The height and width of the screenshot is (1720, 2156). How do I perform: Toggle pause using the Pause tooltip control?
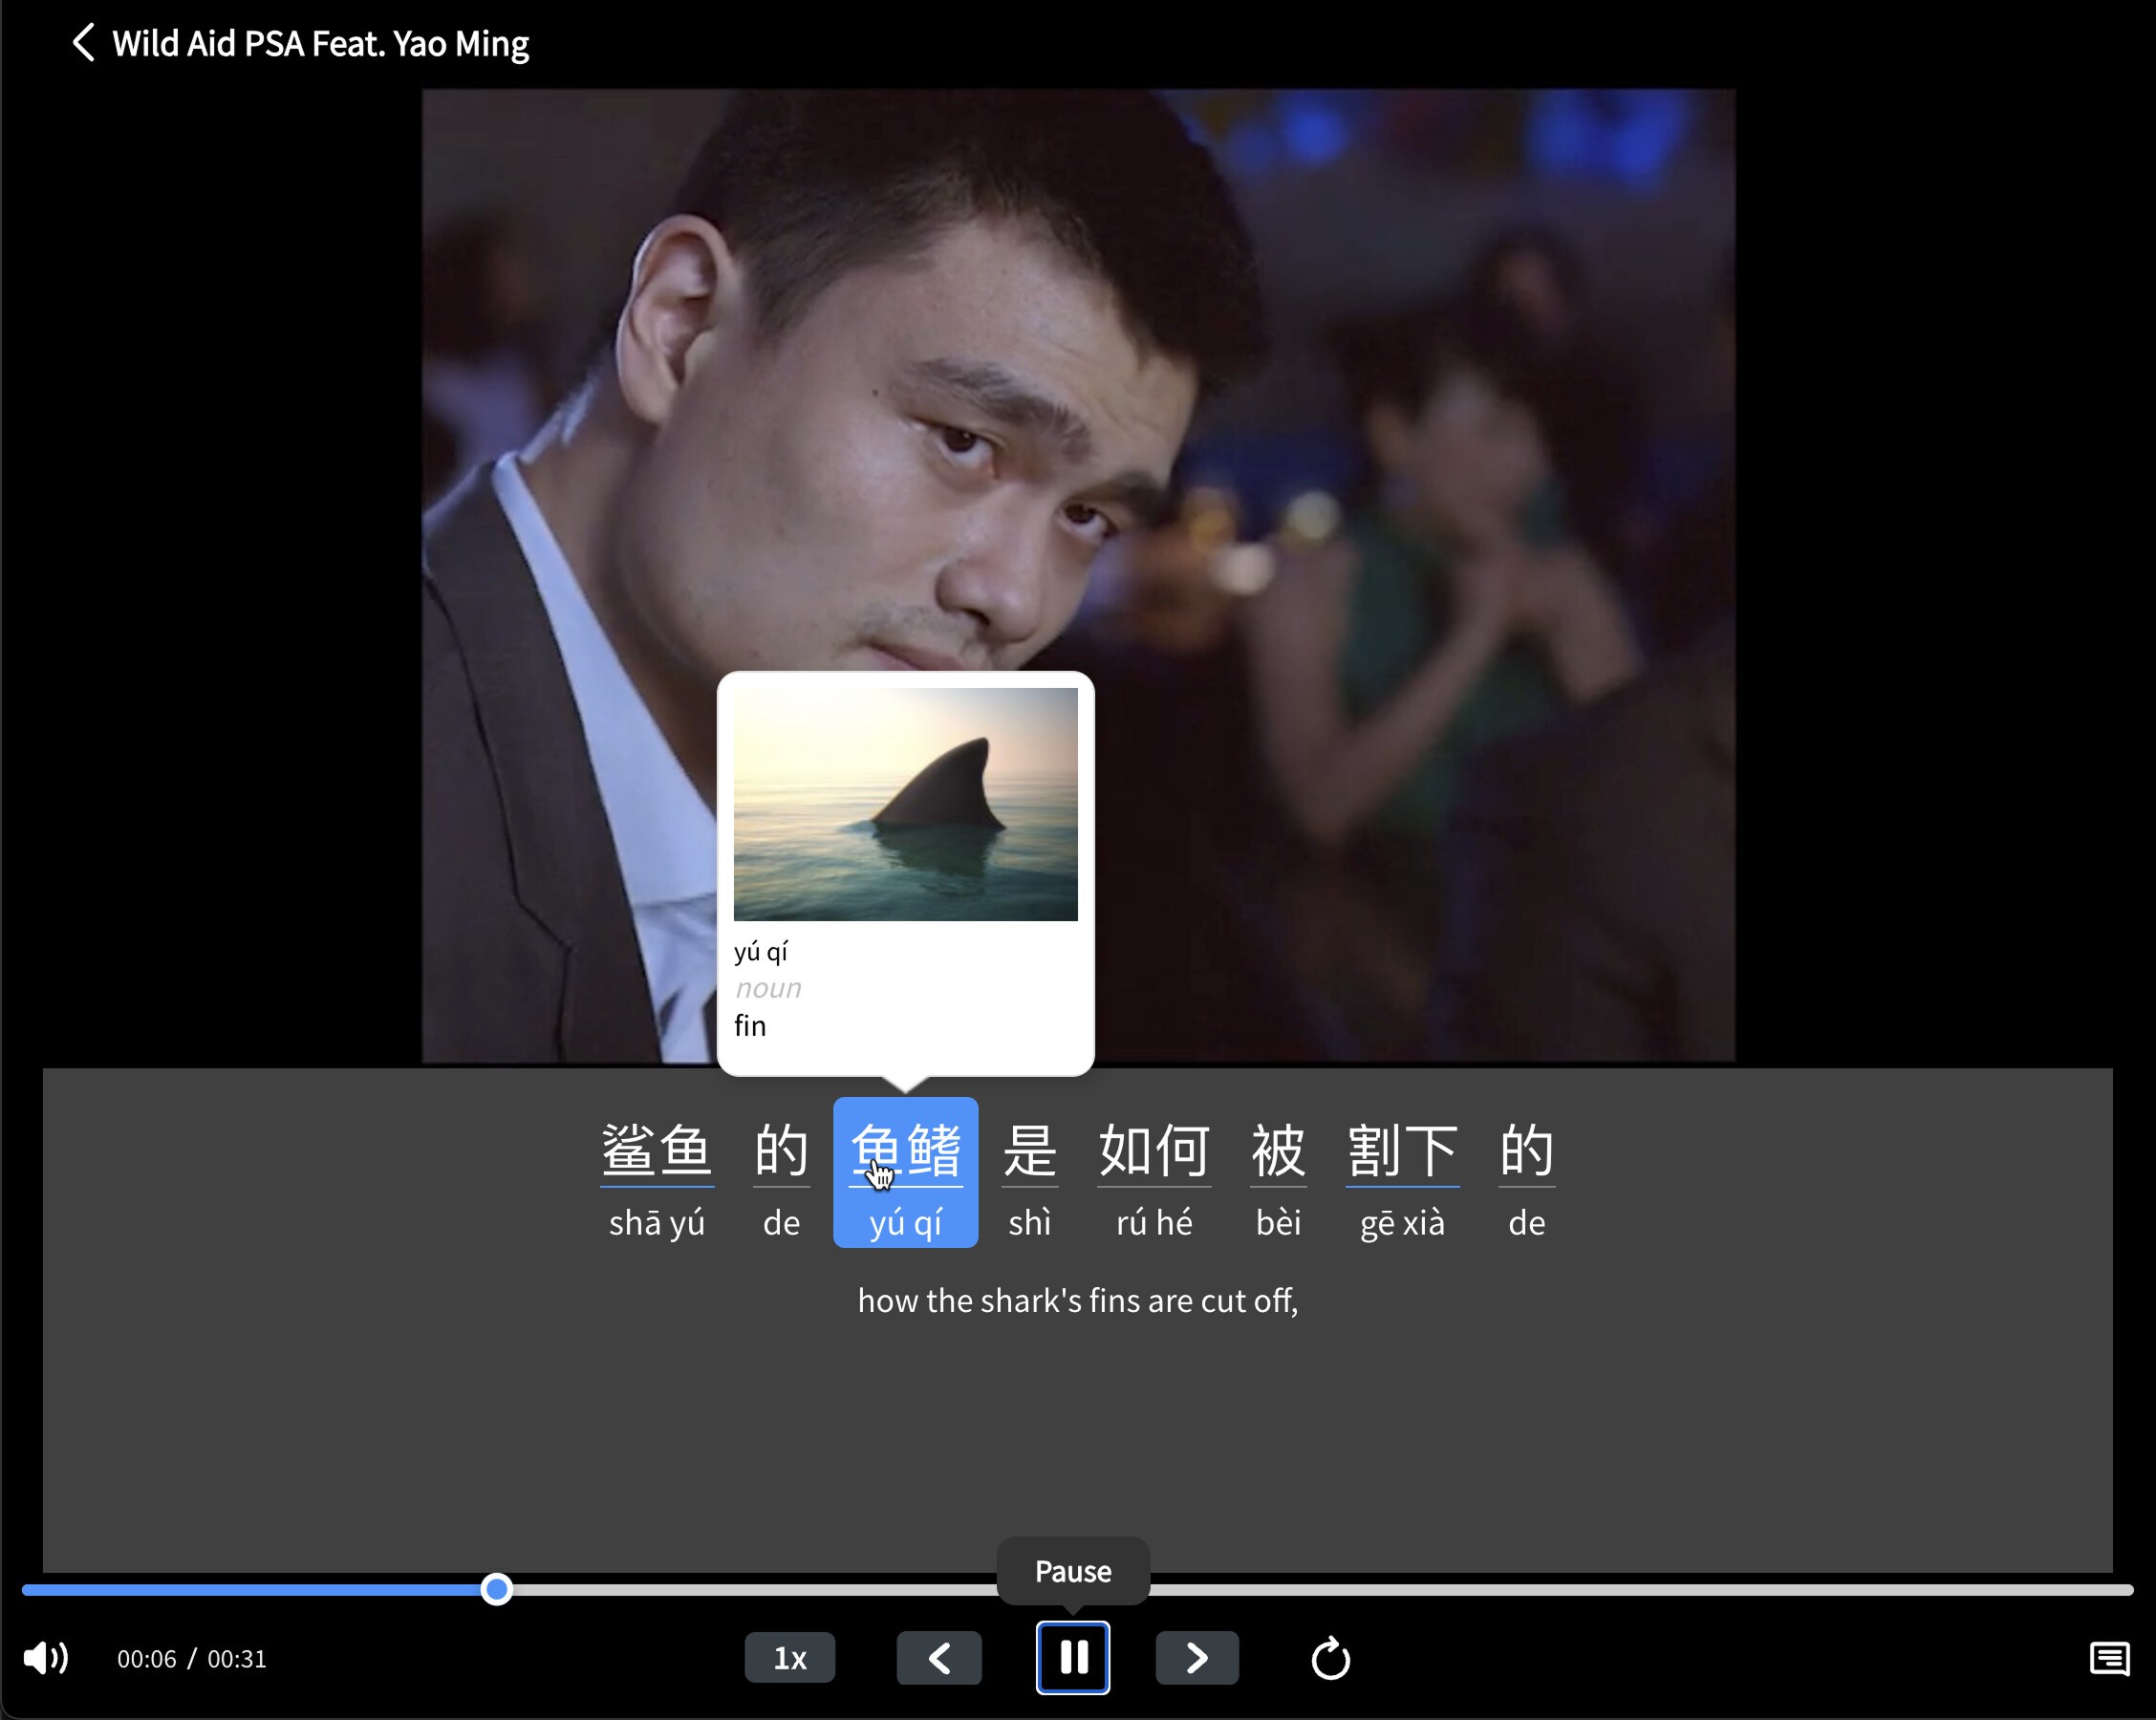tap(1072, 1572)
